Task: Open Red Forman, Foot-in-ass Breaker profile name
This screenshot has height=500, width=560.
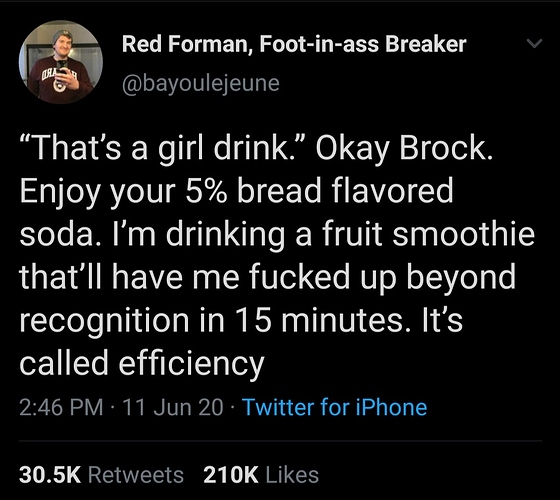Action: (294, 44)
